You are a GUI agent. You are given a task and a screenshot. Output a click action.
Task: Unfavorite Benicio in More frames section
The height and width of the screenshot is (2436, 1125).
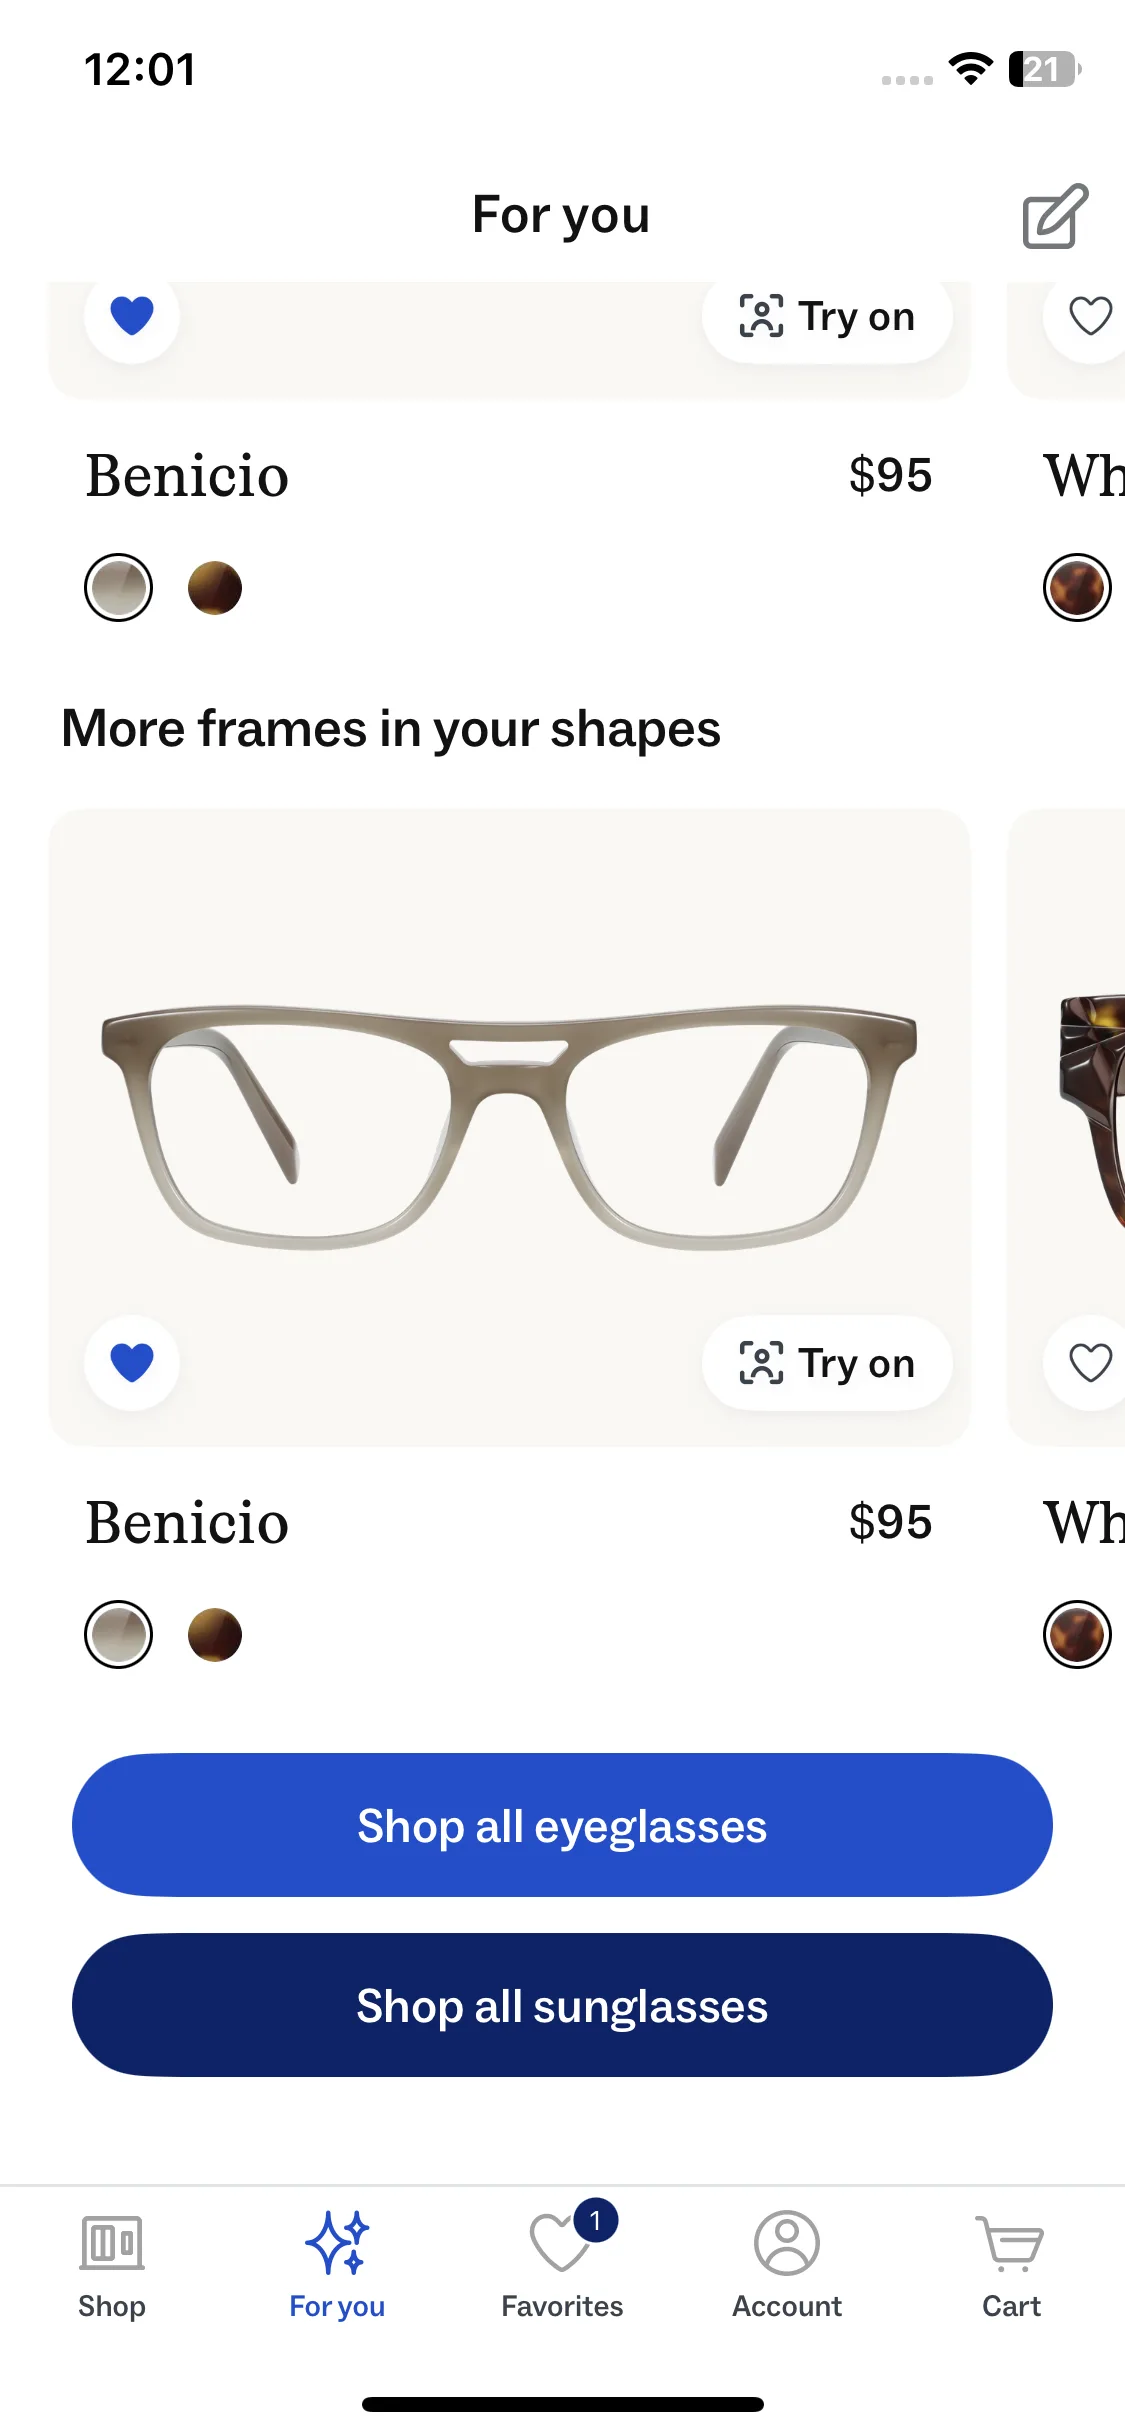coord(132,1362)
